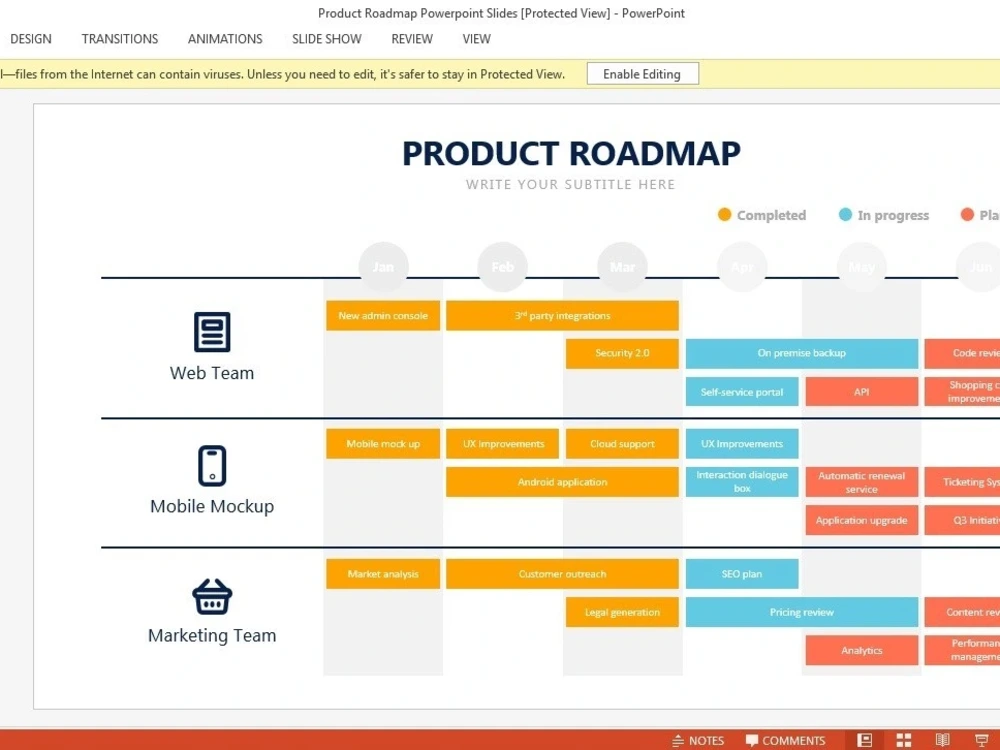Select the WRITE YOUR SUBTITLE HERE text
The width and height of the screenshot is (1000, 750).
(570, 184)
